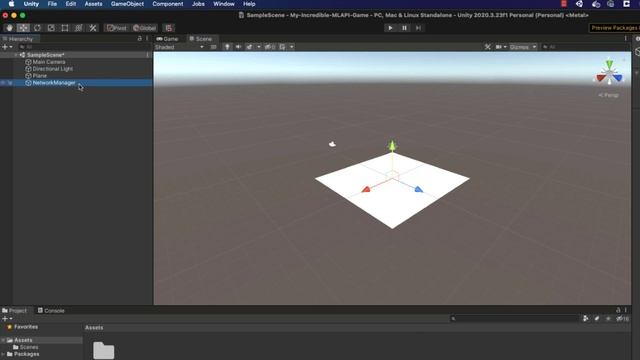Toggle Pivot/Center handle position
The height and width of the screenshot is (360, 640).
[117, 28]
